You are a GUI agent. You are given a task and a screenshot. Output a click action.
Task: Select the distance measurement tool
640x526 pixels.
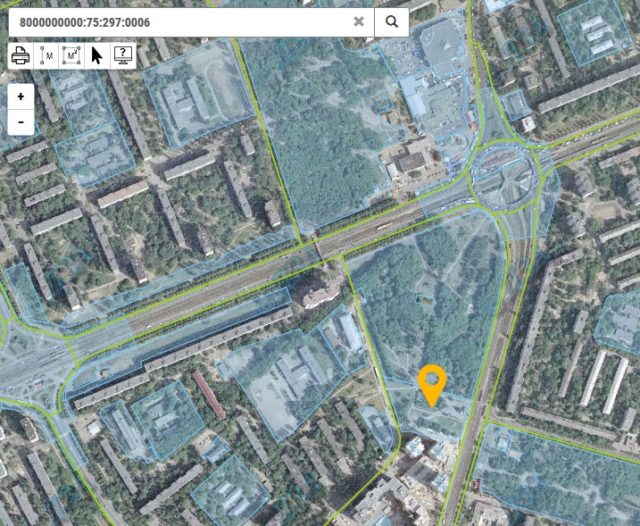[46, 56]
